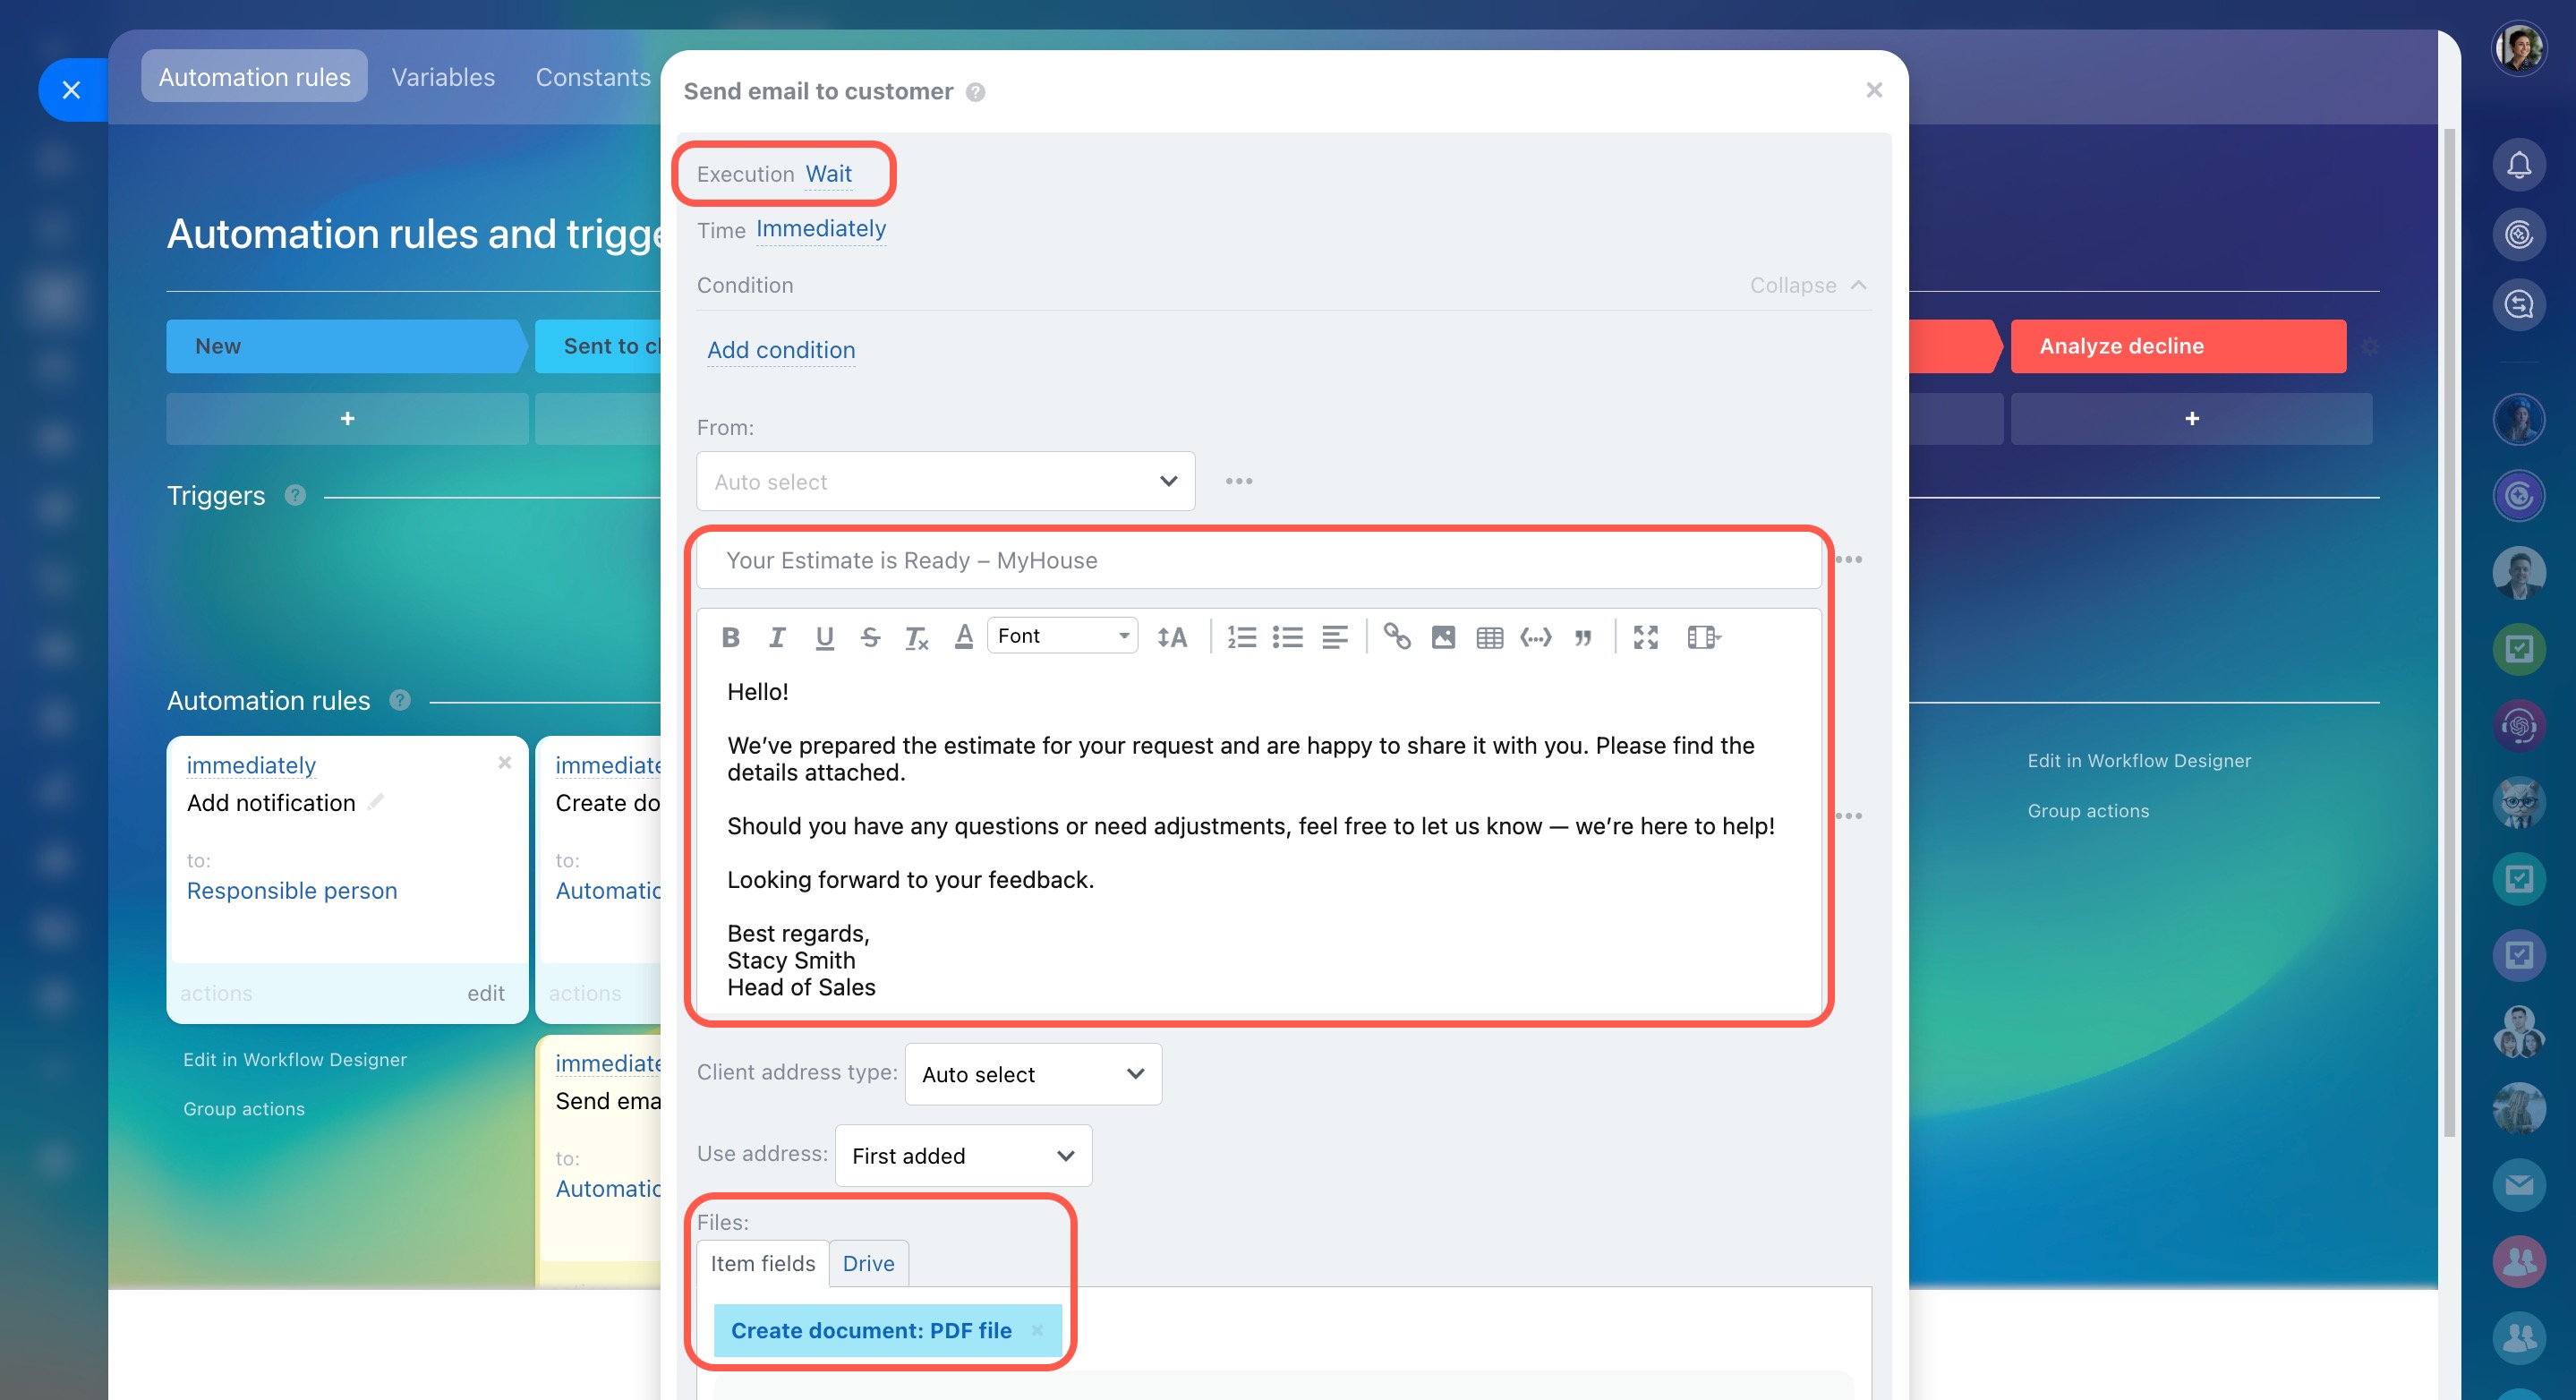Open the From Auto select dropdown
The image size is (2576, 1400).
(945, 481)
